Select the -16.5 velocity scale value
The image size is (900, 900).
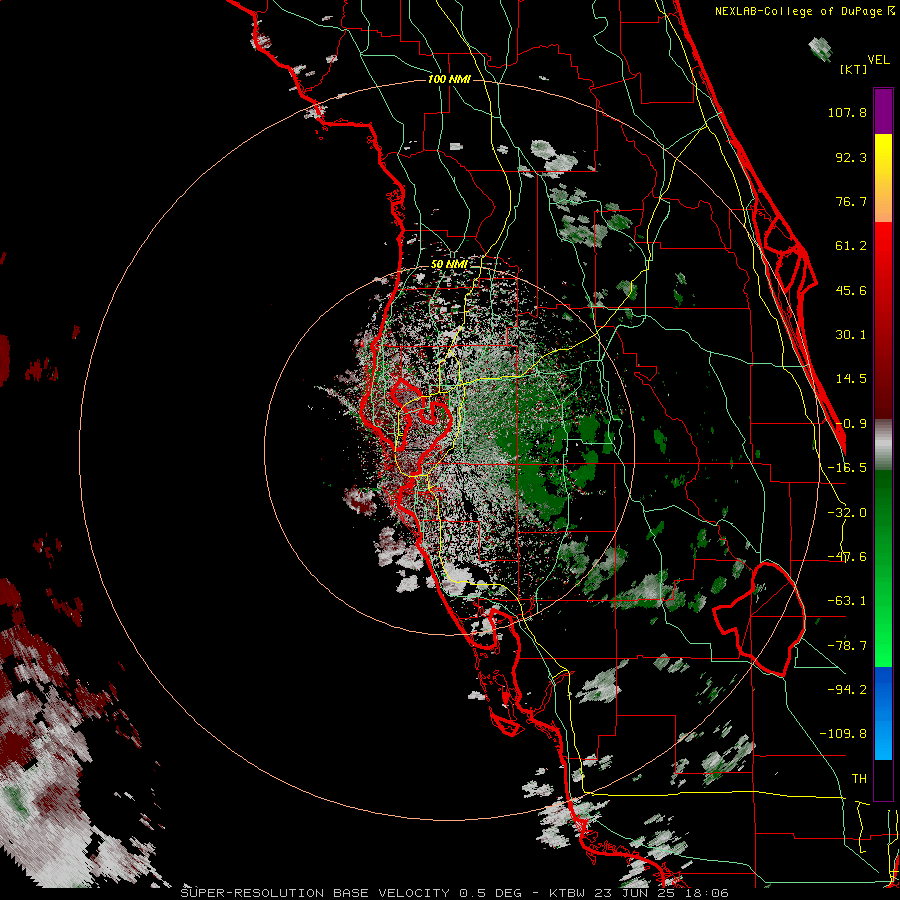(847, 468)
